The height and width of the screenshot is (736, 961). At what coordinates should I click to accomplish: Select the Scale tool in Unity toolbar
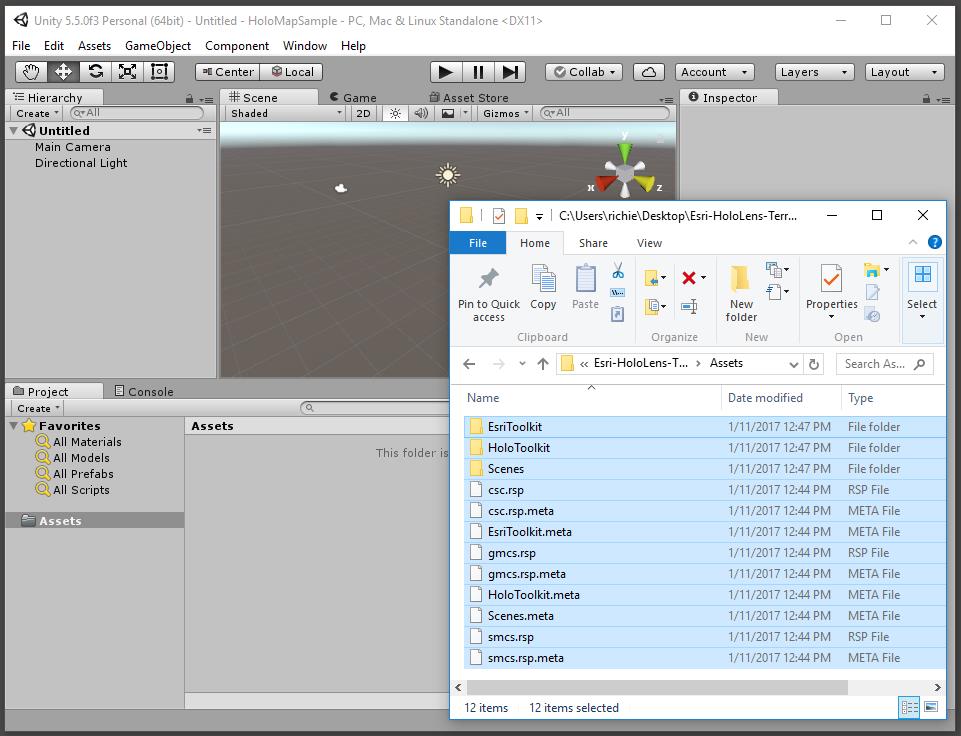tap(127, 72)
